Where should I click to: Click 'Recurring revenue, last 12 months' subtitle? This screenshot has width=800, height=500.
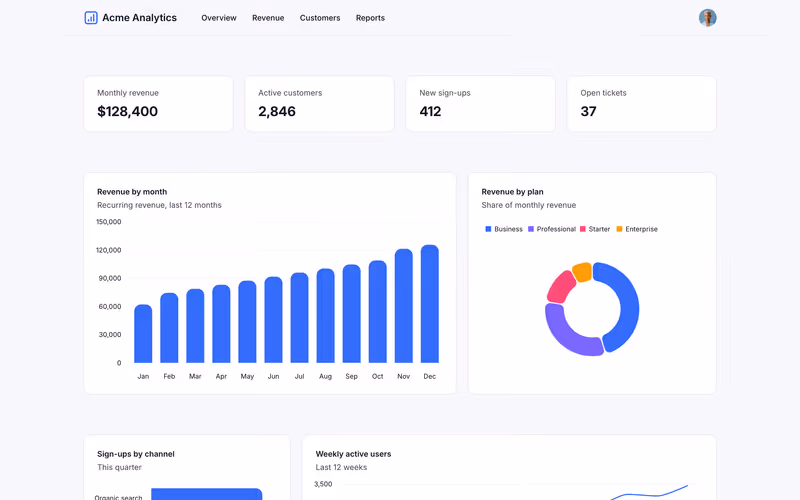point(159,205)
